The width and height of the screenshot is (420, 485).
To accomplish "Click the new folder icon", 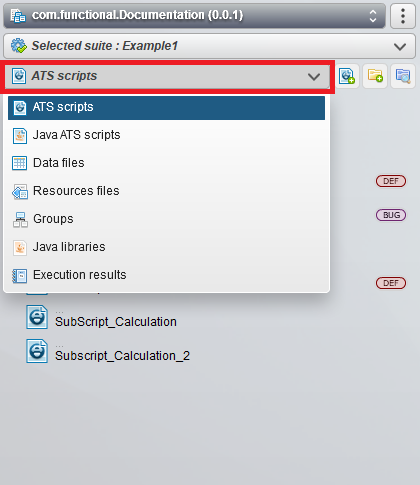I will tap(375, 76).
